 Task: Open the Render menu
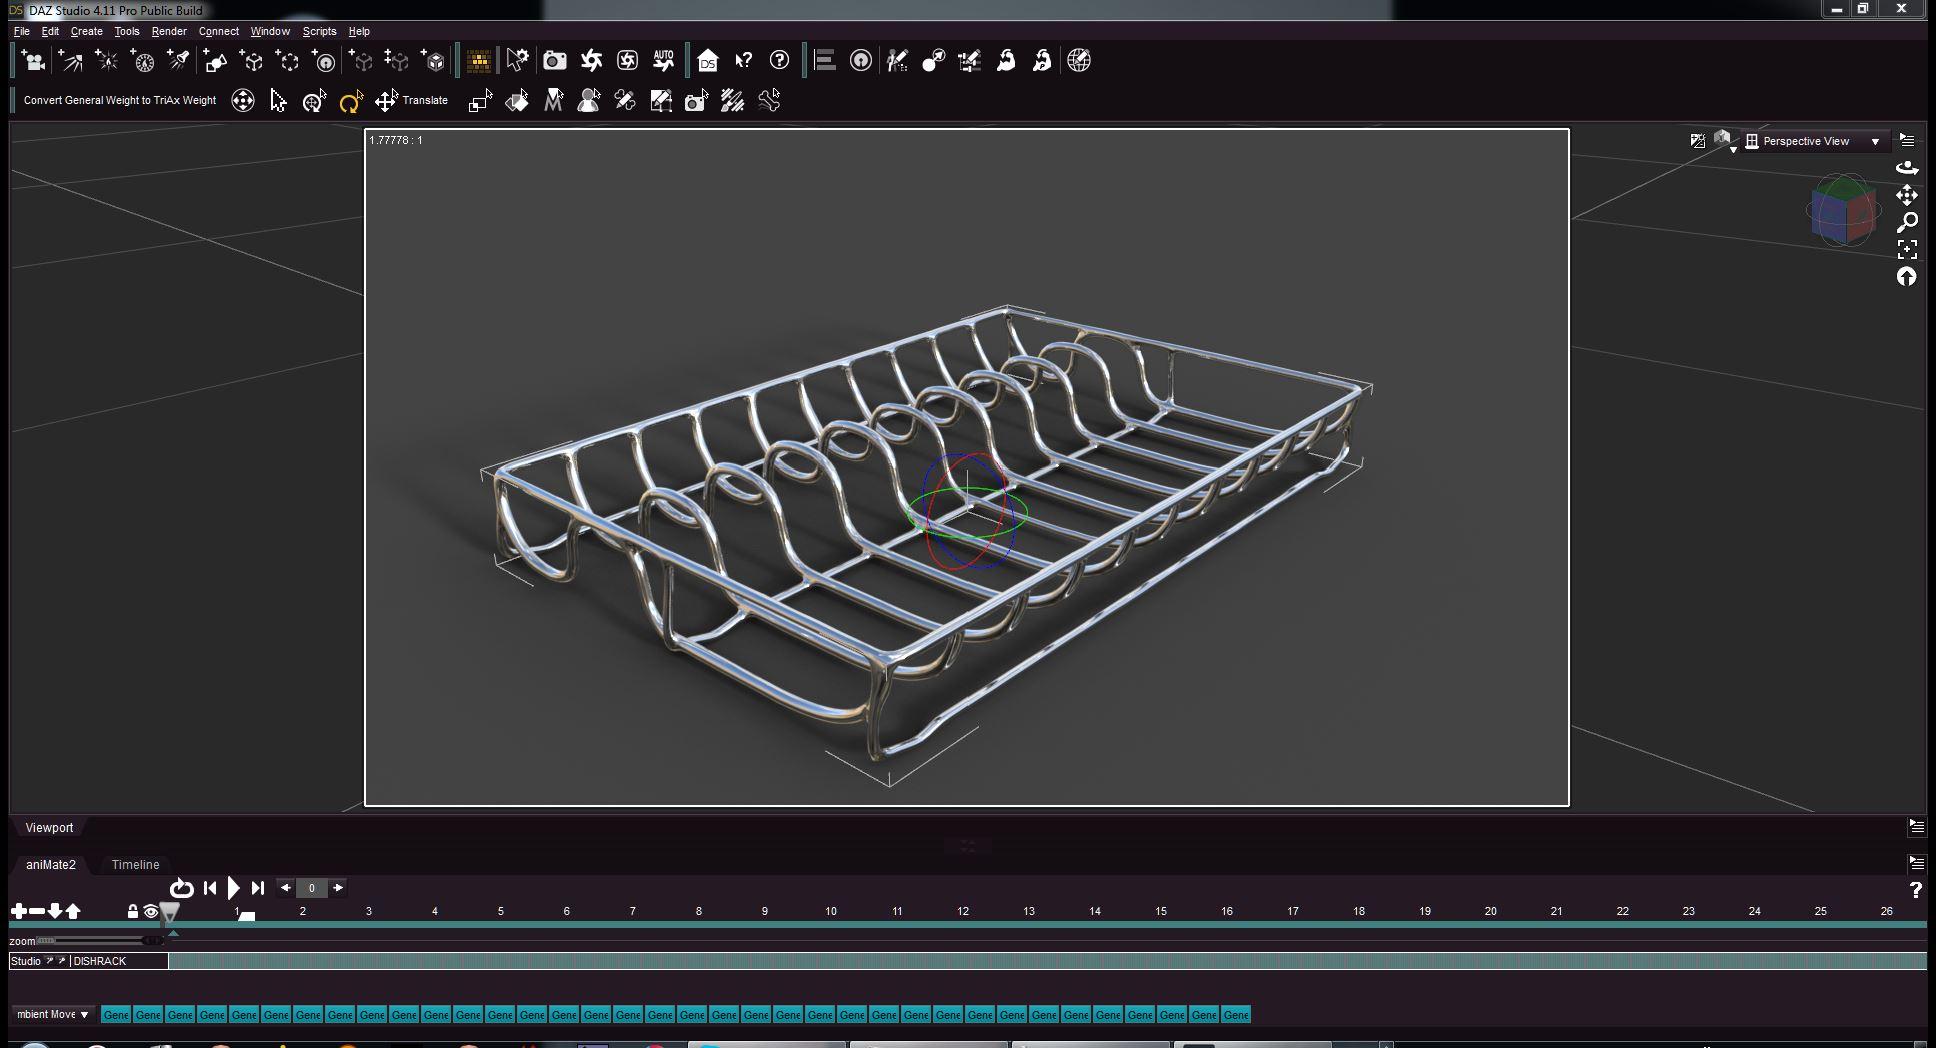click(x=169, y=31)
